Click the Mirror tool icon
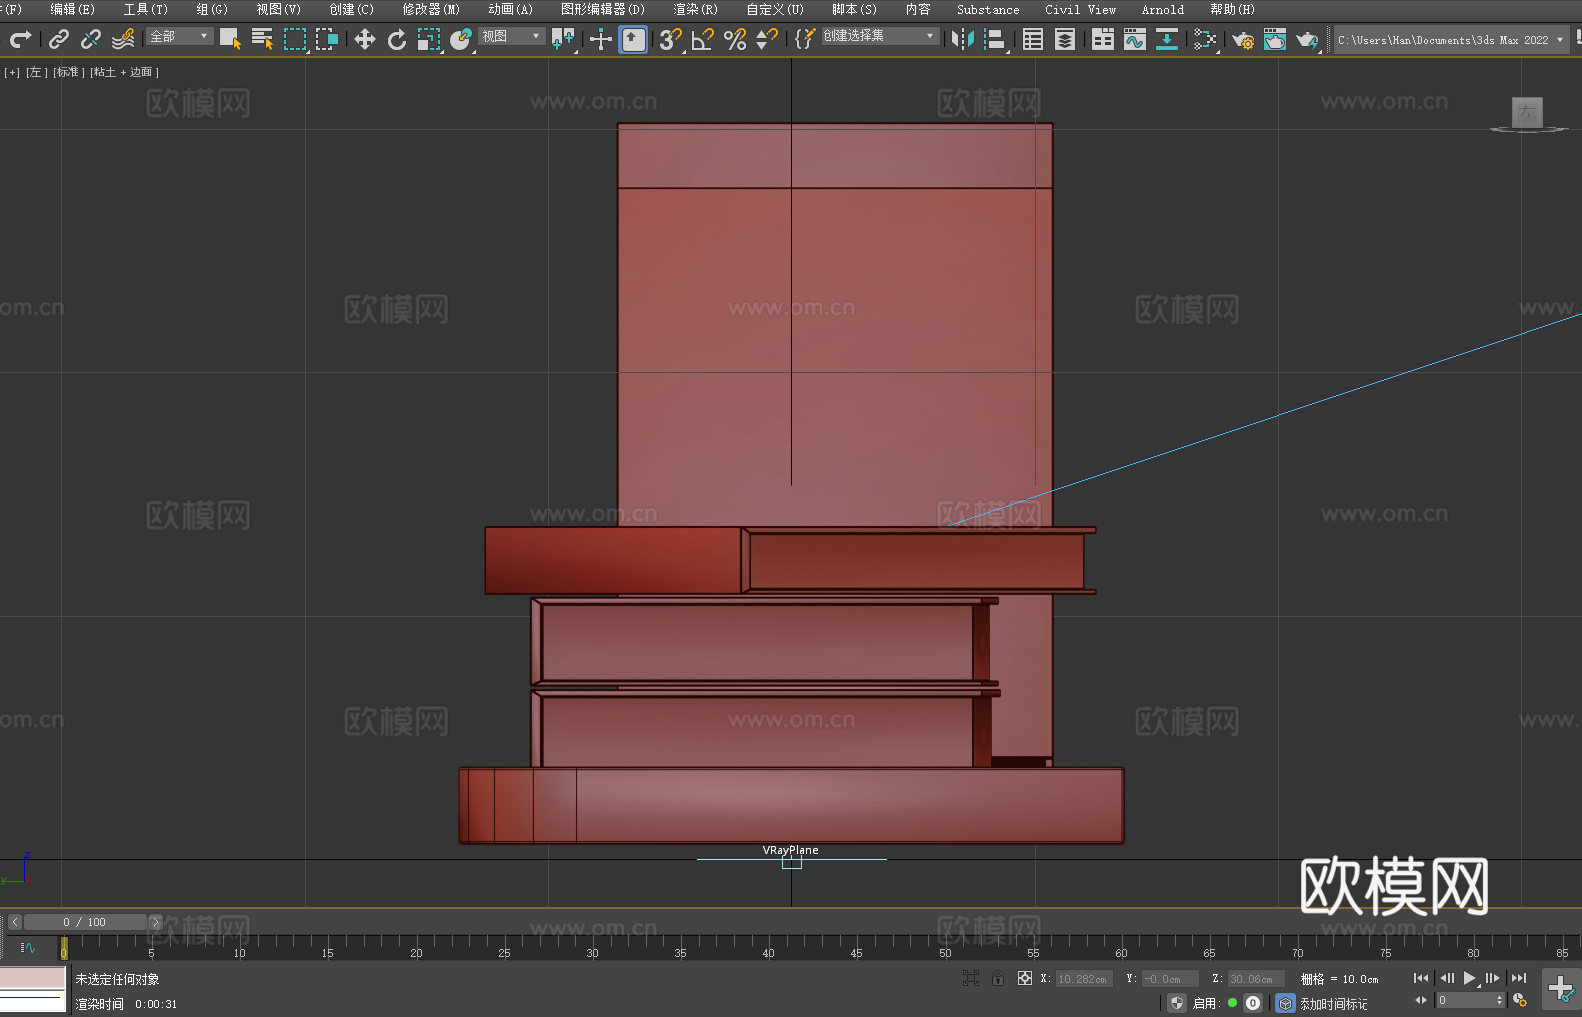 pos(963,39)
